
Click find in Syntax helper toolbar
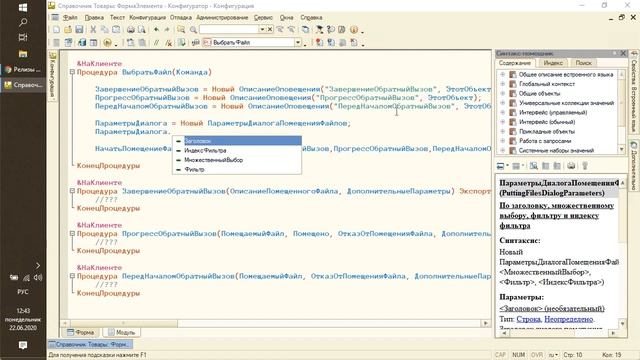point(533,166)
